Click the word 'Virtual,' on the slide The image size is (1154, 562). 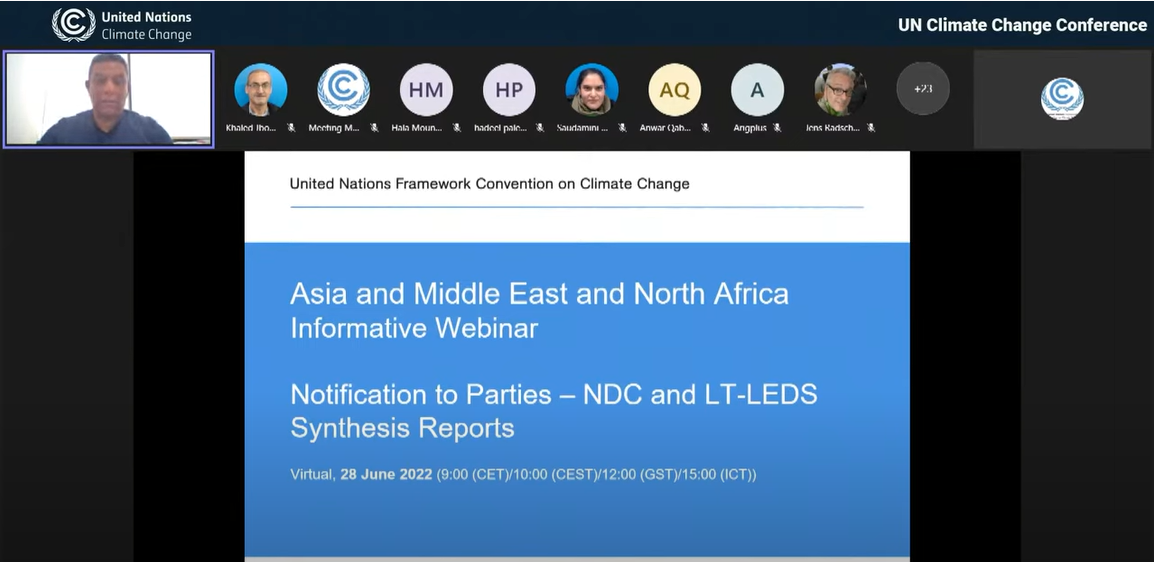point(313,474)
